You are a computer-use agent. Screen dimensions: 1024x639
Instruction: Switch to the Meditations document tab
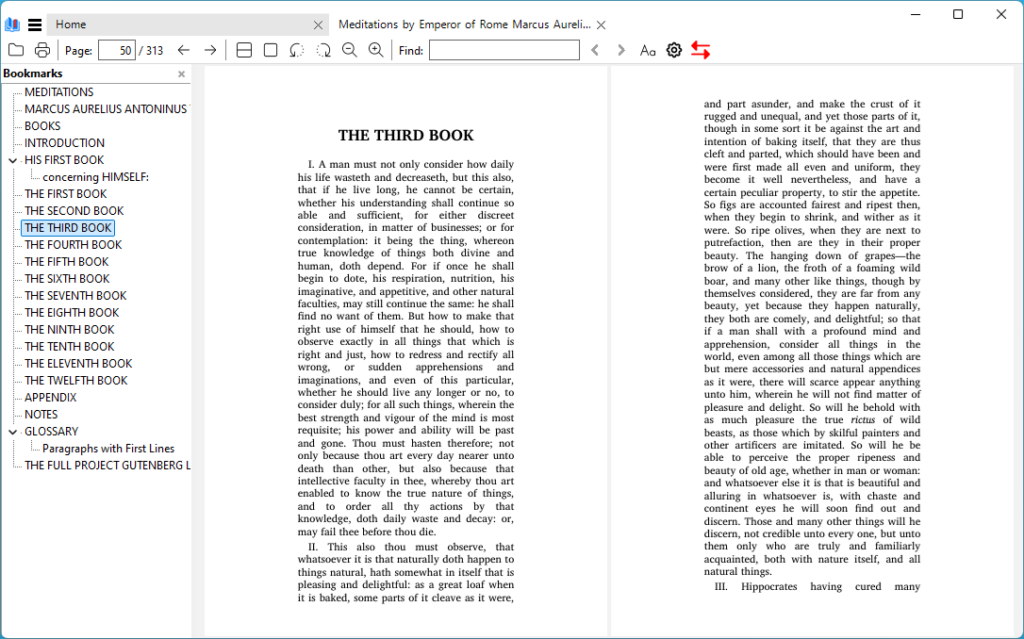point(471,25)
